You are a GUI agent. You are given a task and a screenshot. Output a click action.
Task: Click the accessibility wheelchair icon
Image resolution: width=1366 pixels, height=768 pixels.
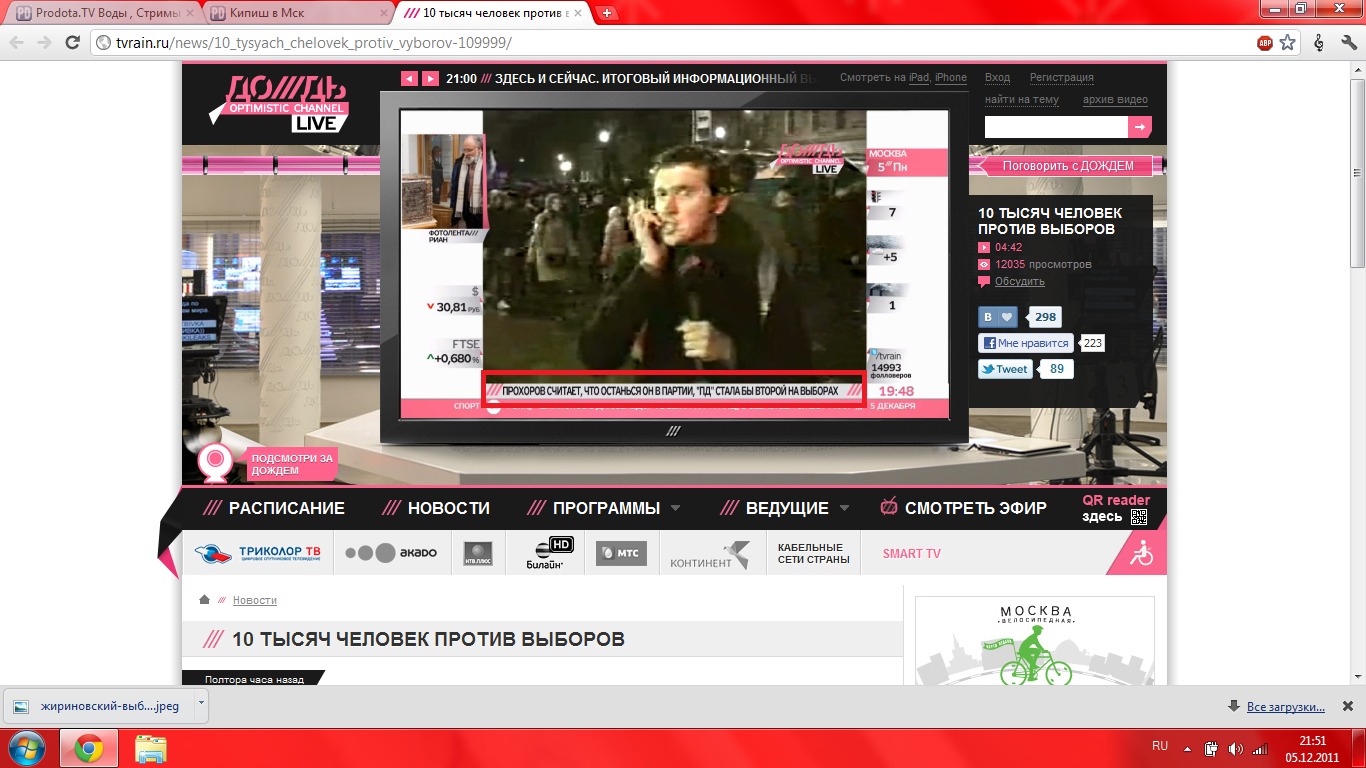[x=1141, y=553]
